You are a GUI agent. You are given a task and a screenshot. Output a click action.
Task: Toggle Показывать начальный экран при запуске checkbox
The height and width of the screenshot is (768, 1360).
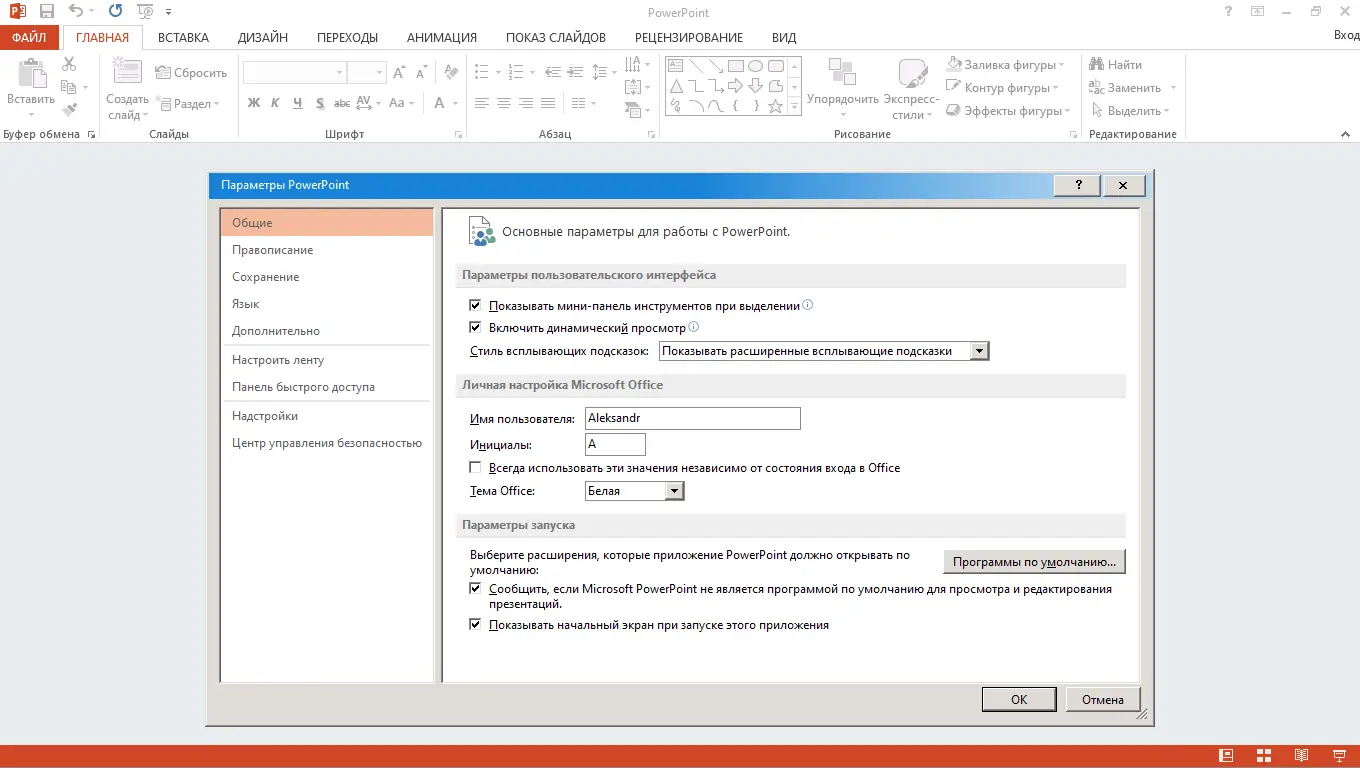pos(476,625)
